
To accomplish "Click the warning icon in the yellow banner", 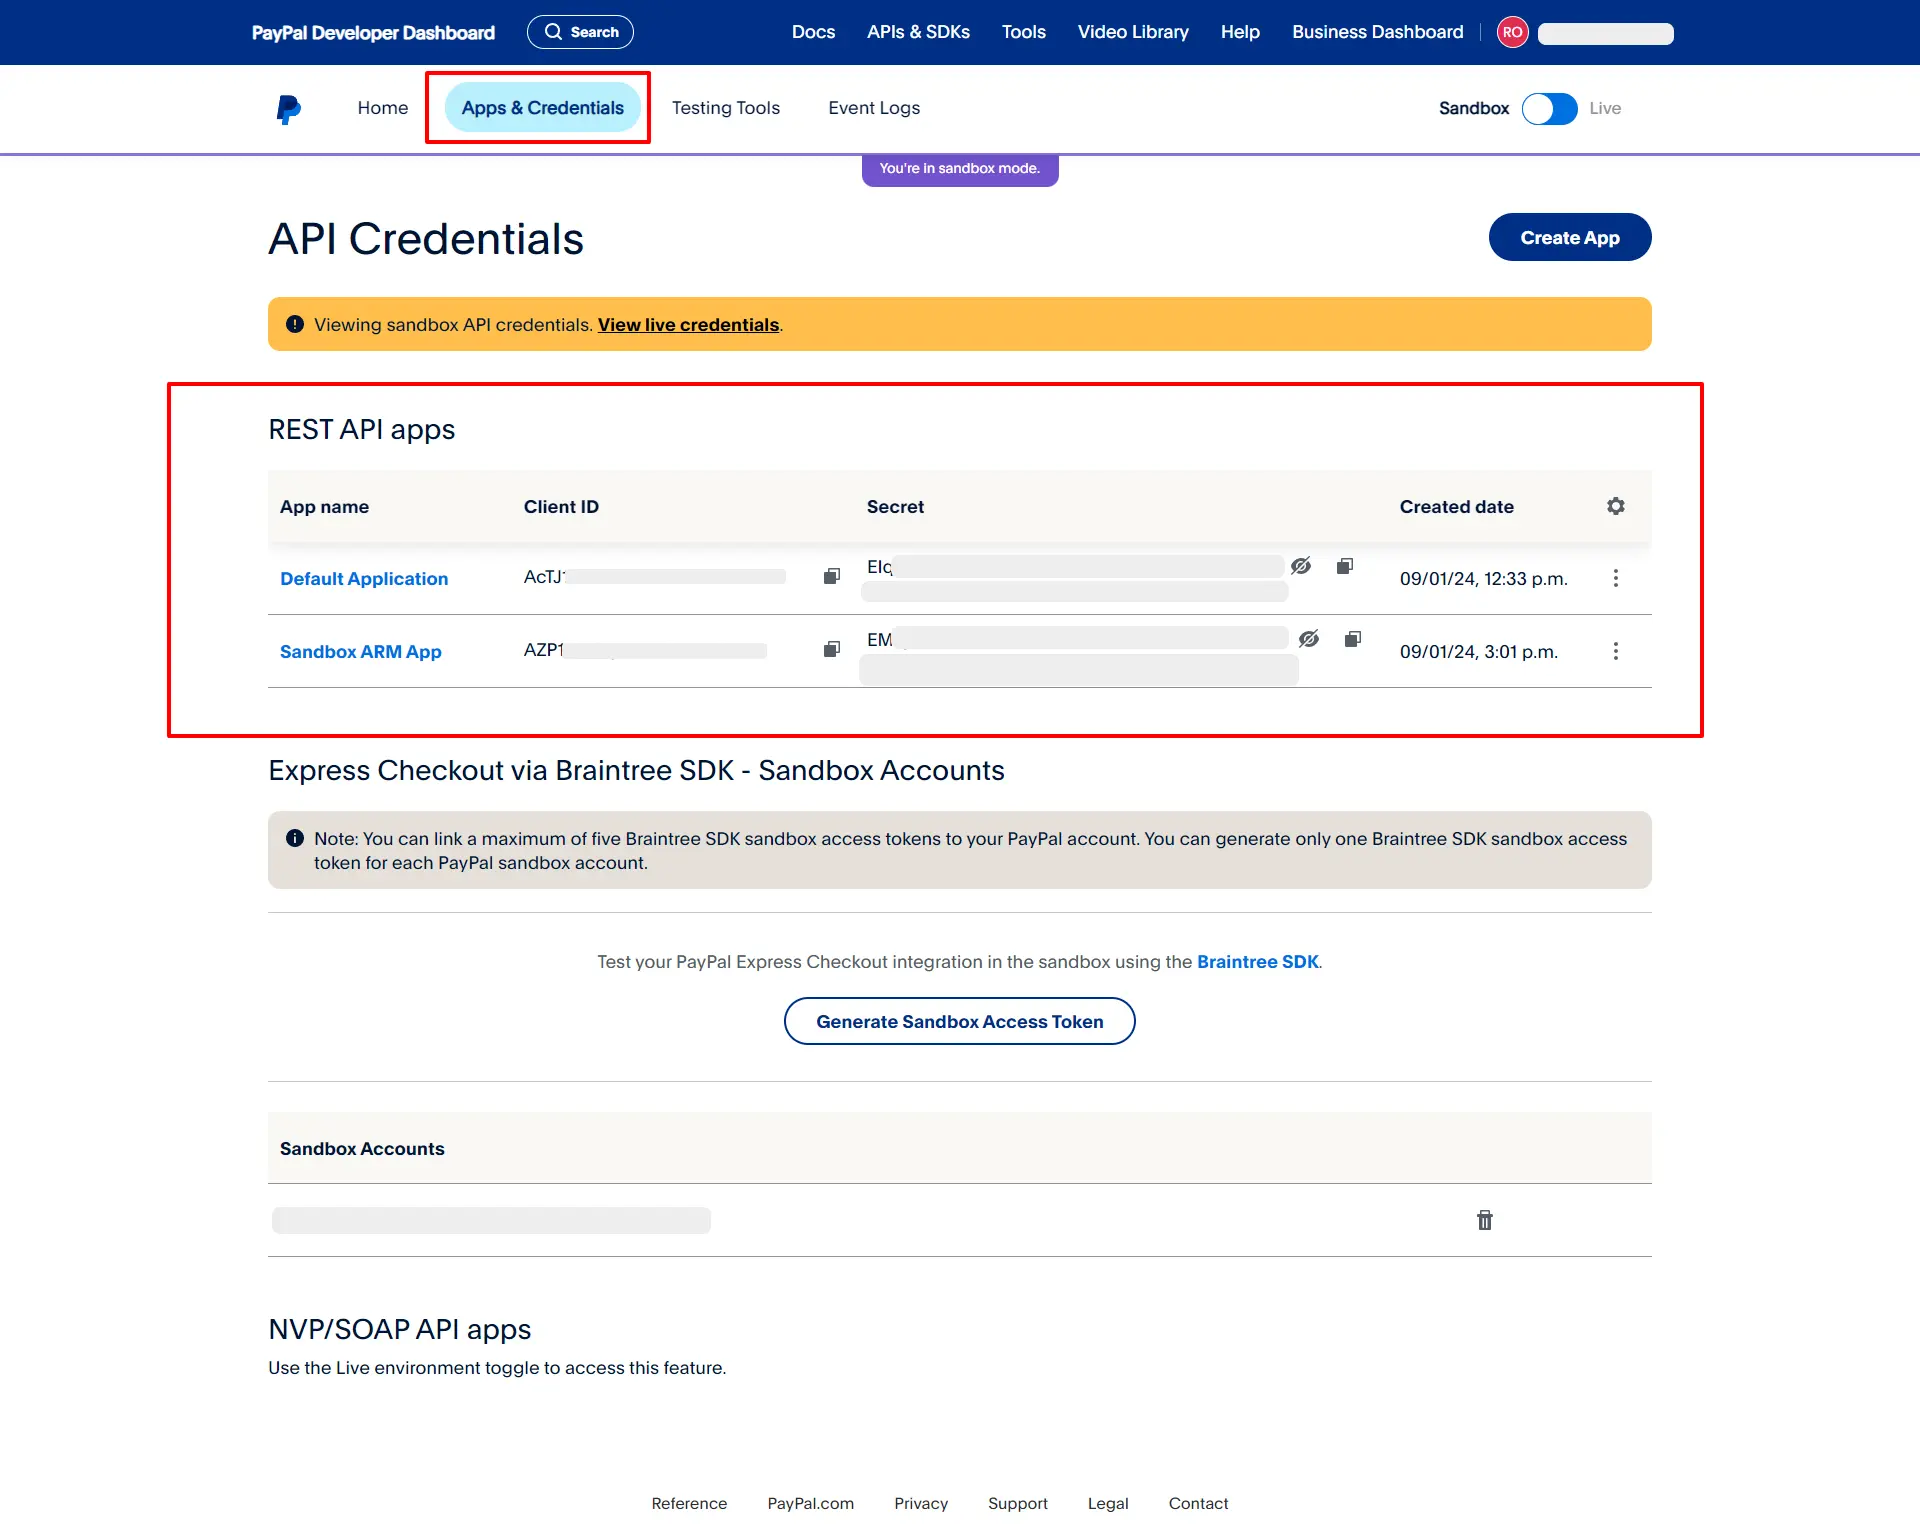I will (x=294, y=324).
